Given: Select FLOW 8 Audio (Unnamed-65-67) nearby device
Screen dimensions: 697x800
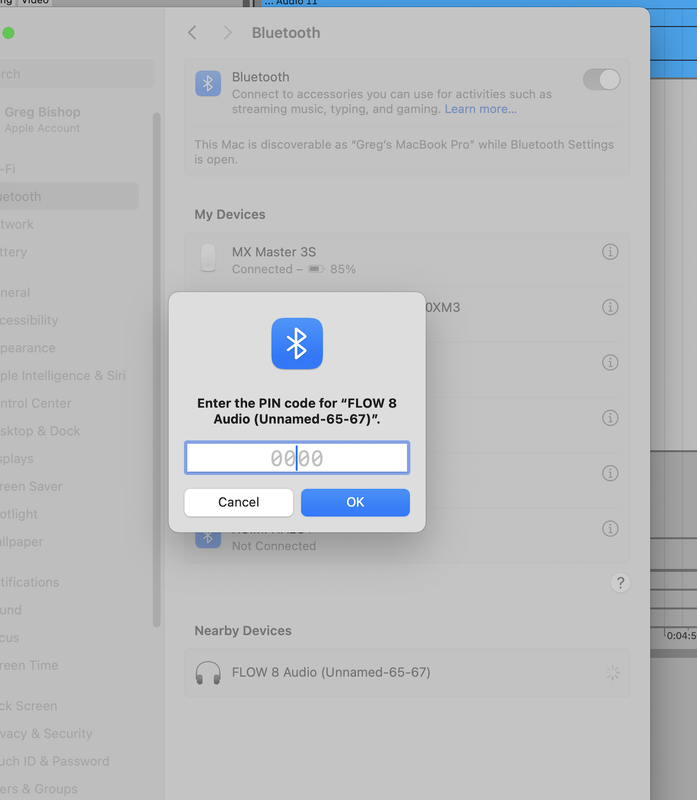Looking at the screenshot, I should pyautogui.click(x=407, y=672).
